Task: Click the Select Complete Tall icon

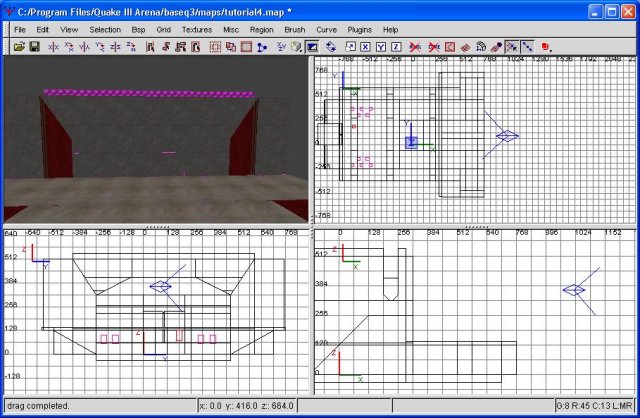Action: click(x=150, y=47)
